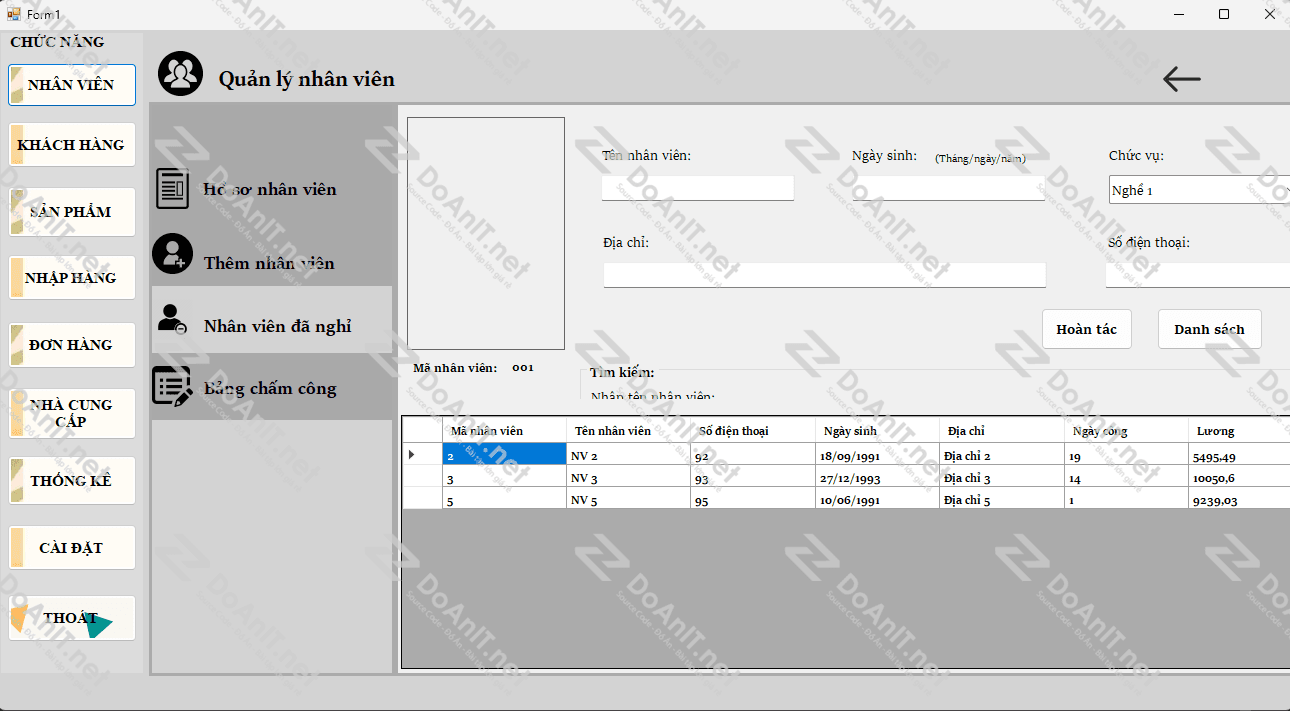
Task: Switch to the KHÁCH HÀNG section
Action: pyautogui.click(x=72, y=145)
